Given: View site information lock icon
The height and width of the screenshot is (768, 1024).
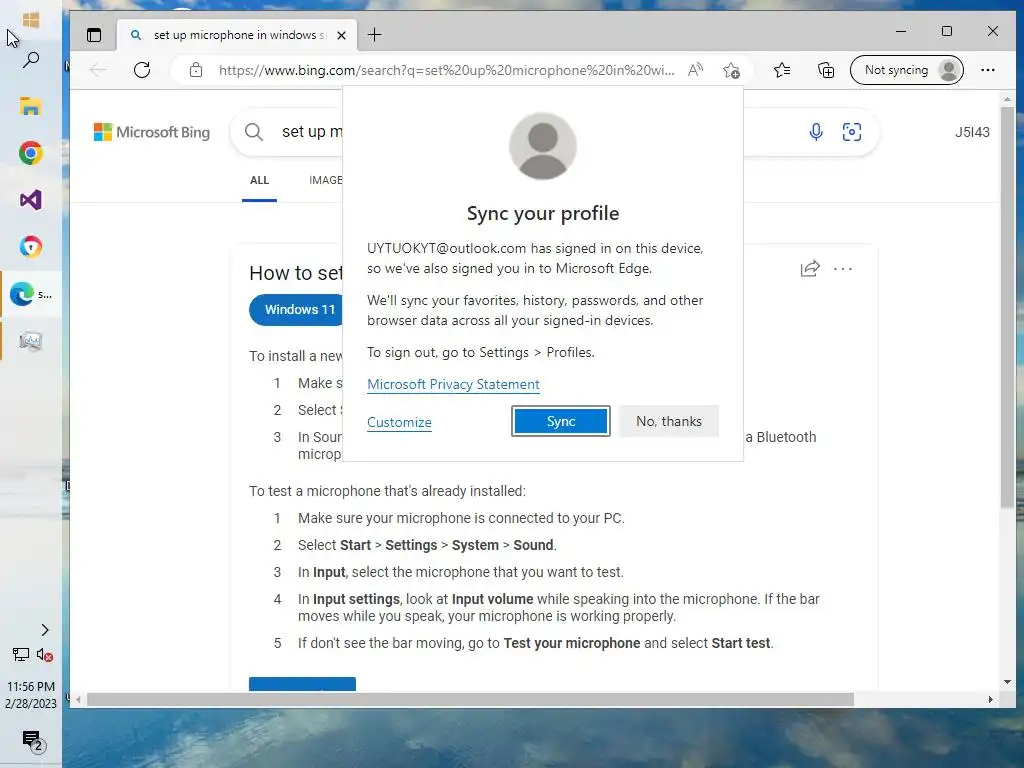Looking at the screenshot, I should click(196, 70).
